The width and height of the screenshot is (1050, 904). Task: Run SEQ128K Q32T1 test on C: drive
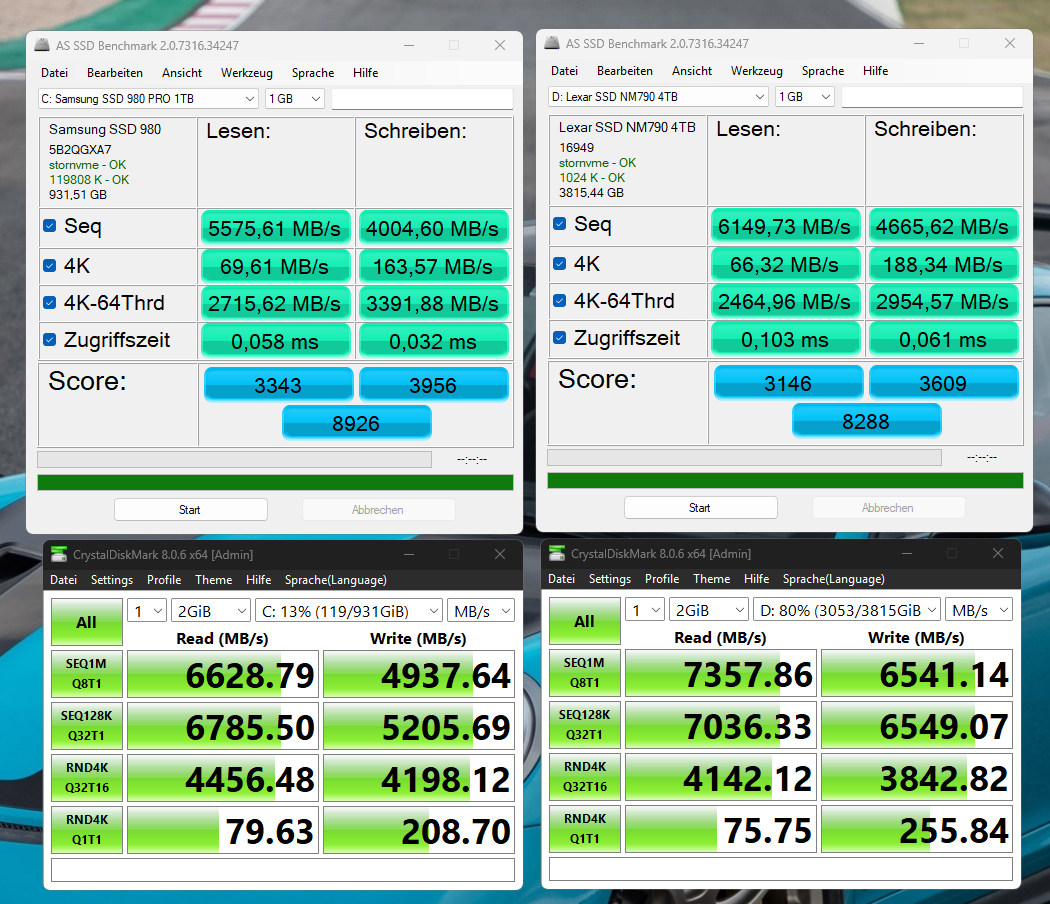86,725
